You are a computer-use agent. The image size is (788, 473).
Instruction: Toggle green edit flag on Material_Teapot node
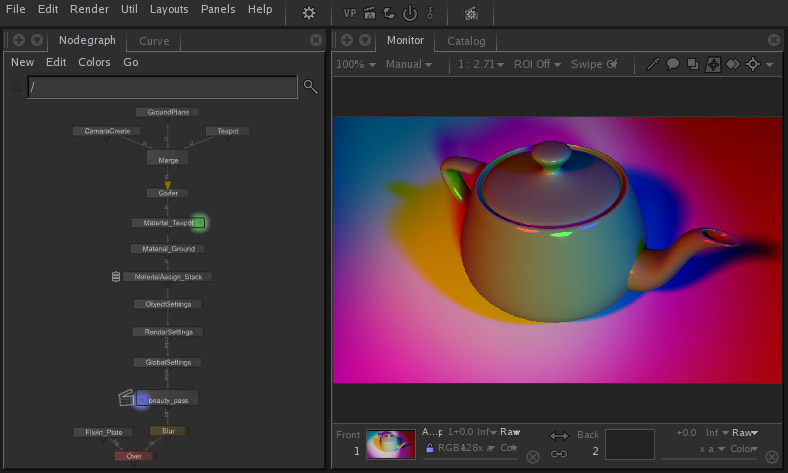(199, 222)
